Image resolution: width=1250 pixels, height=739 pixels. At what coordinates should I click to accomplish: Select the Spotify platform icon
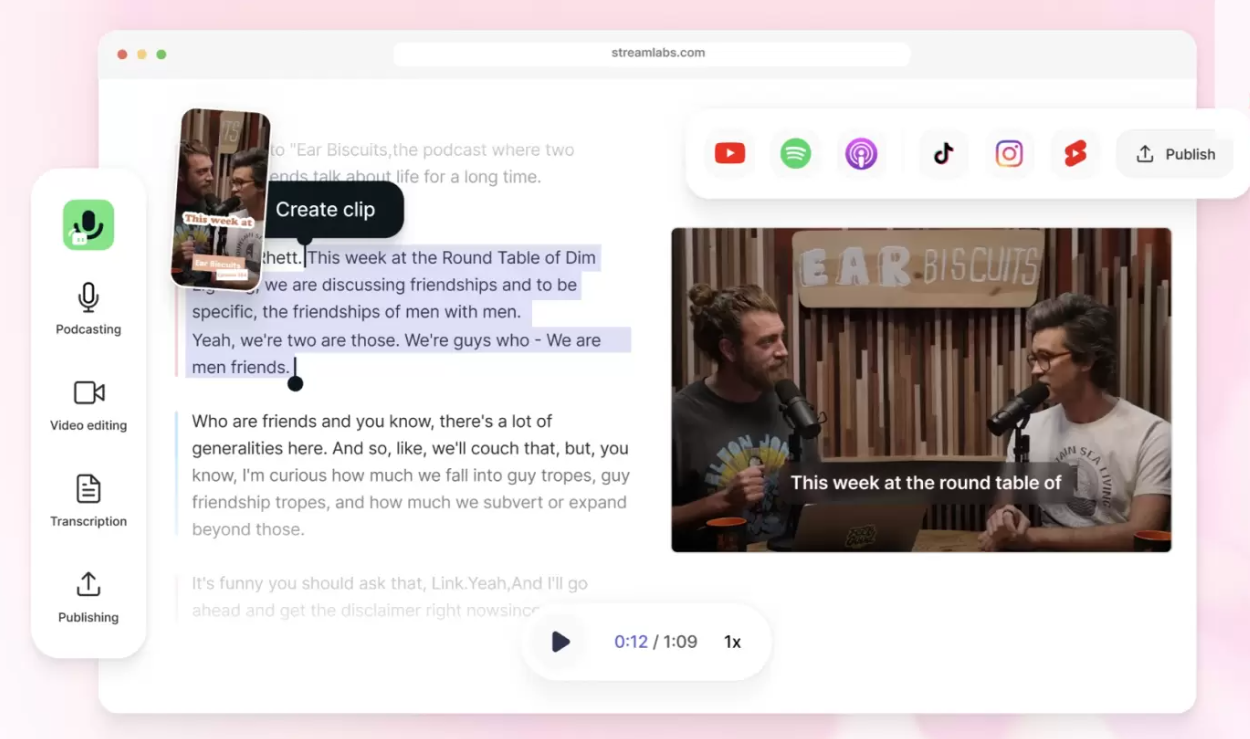point(796,154)
